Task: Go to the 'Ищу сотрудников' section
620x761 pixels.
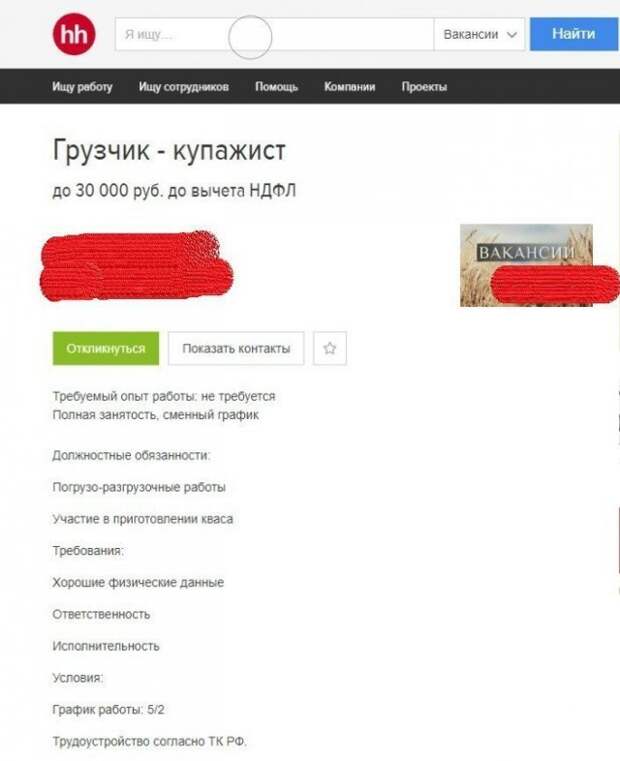Action: tap(184, 86)
